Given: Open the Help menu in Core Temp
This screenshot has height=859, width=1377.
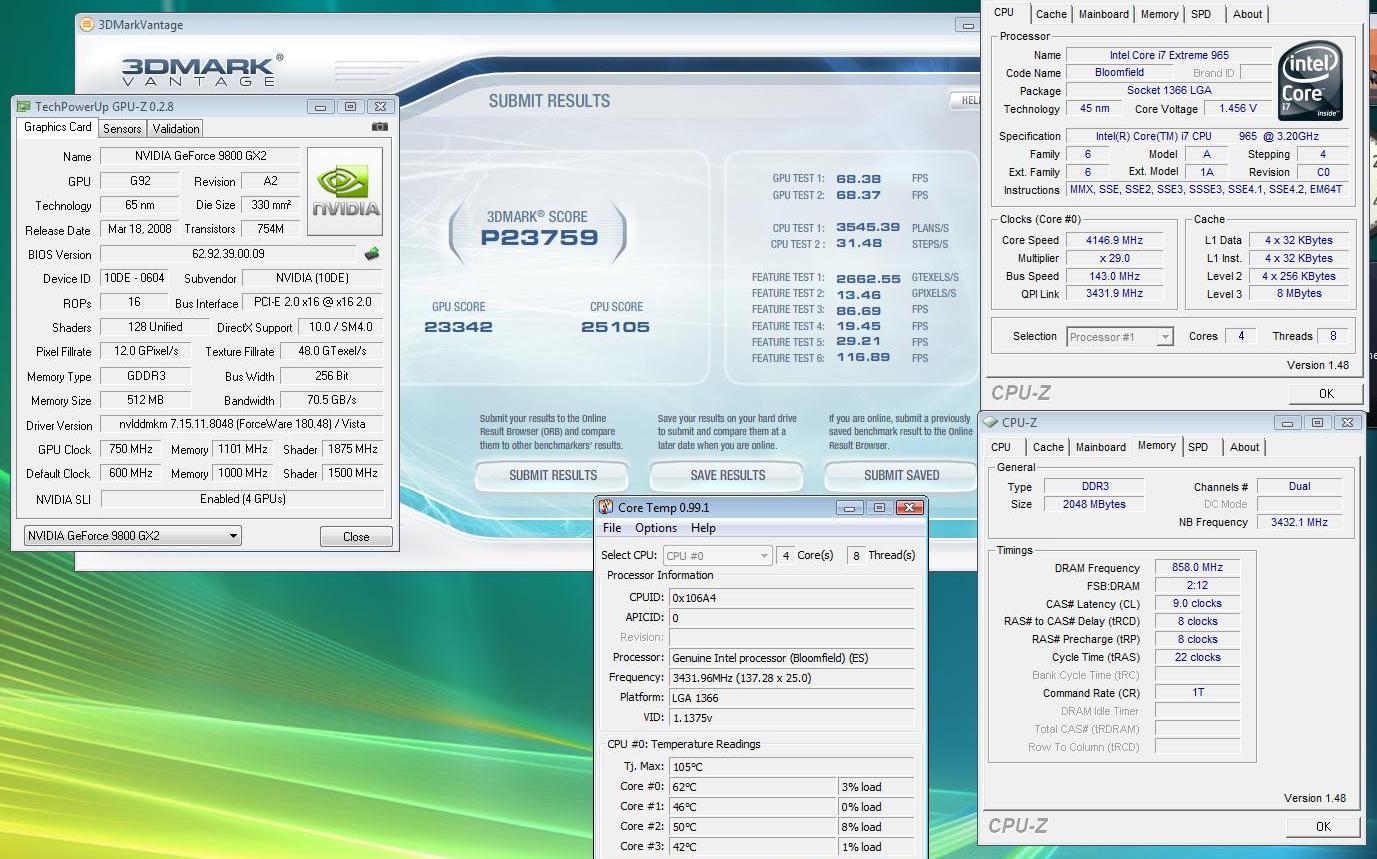Looking at the screenshot, I should 704,528.
